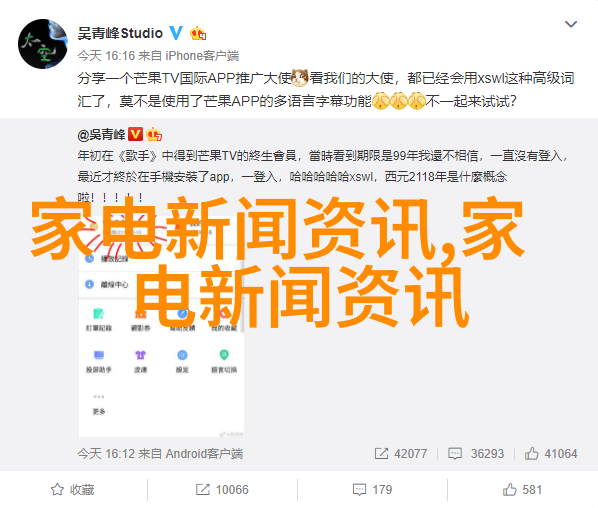
Task: Click the Android客户端 source link
Action: [204, 454]
